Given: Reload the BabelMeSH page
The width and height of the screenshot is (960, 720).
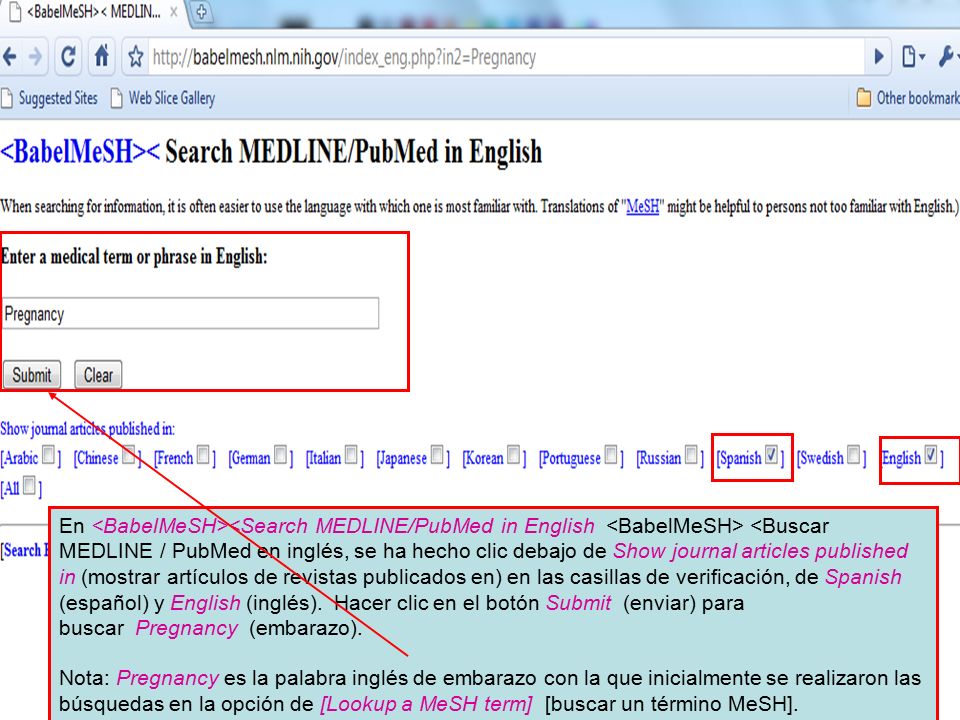Looking at the screenshot, I should coord(68,57).
